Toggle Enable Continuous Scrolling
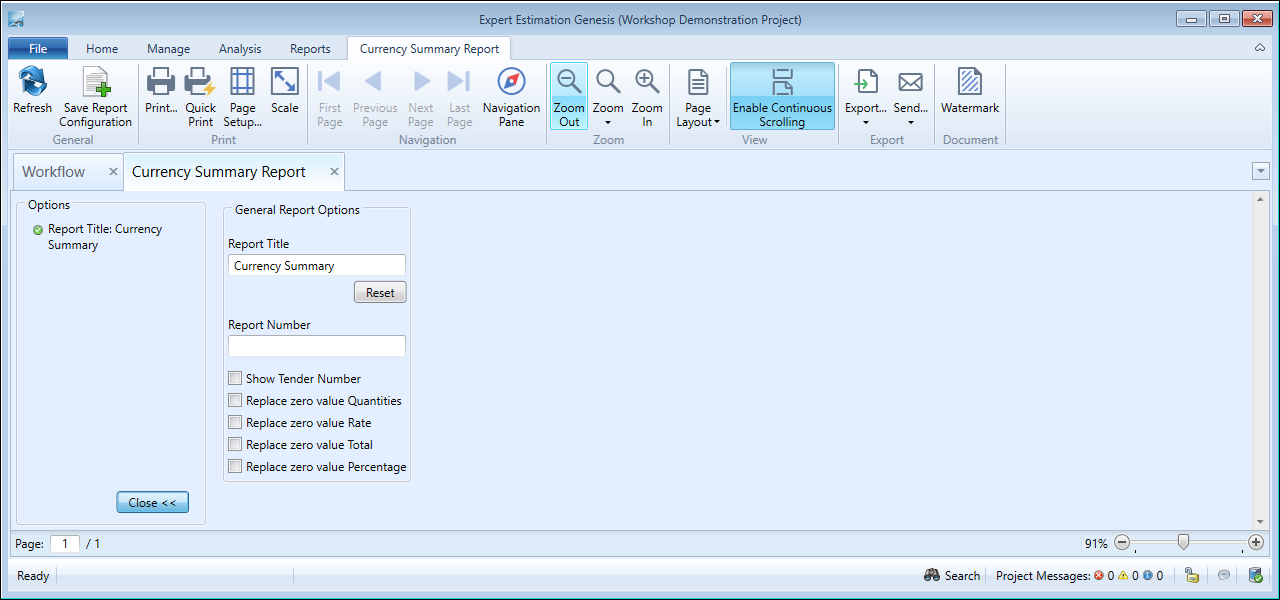This screenshot has height=600, width=1280. click(782, 97)
